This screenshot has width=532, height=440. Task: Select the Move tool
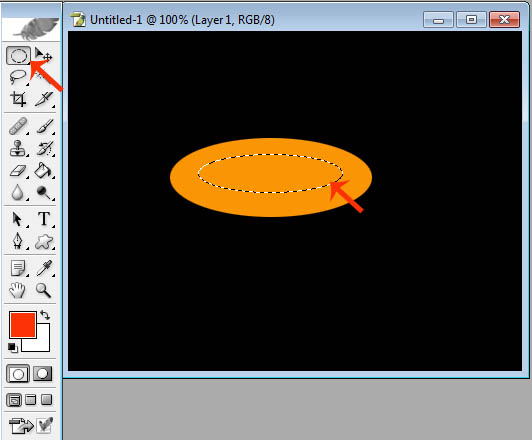[43, 55]
